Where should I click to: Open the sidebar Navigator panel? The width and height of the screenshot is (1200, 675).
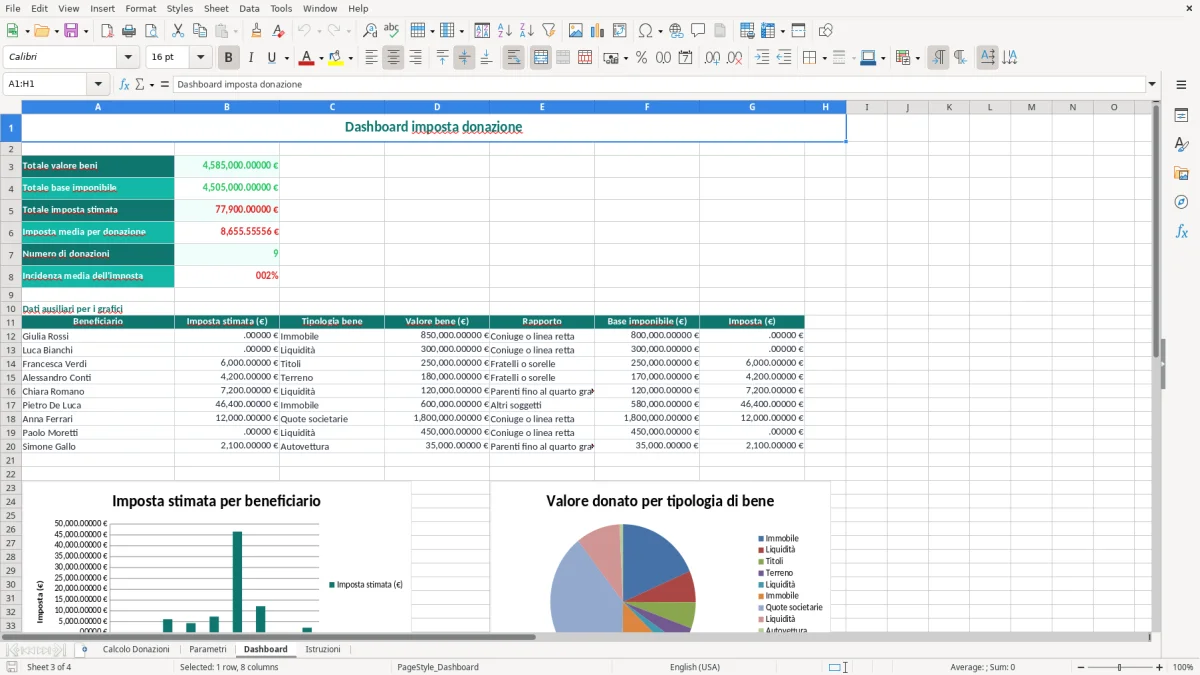click(1181, 202)
